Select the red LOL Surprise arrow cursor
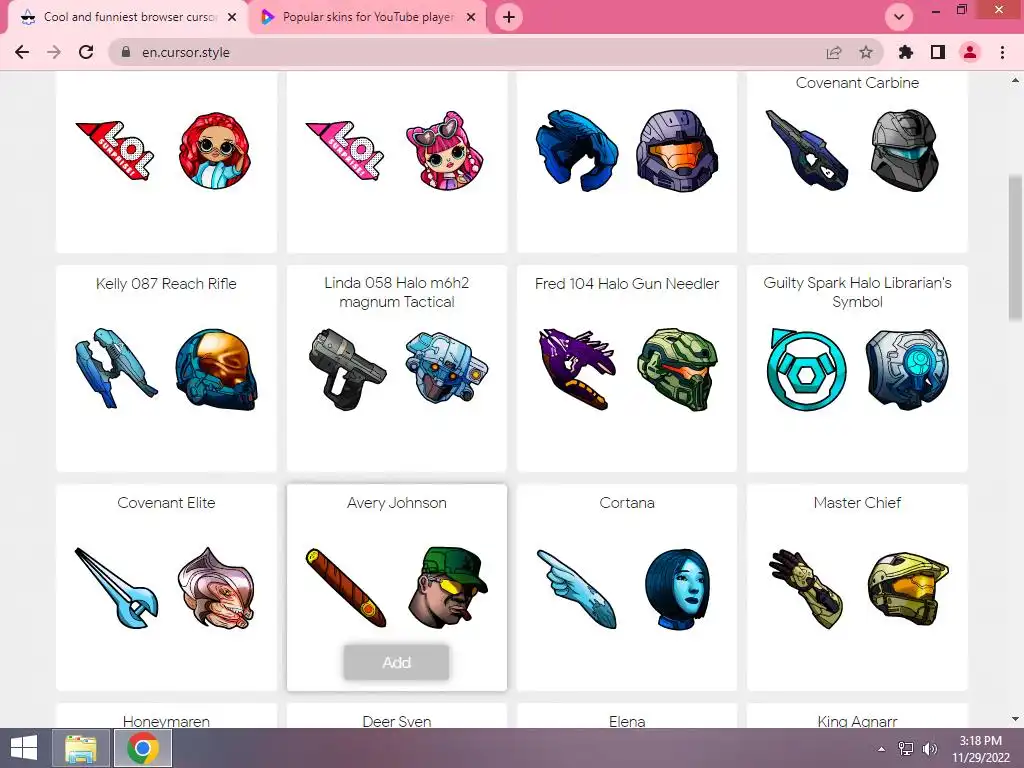Screen dimensions: 1024x768 click(x=116, y=150)
